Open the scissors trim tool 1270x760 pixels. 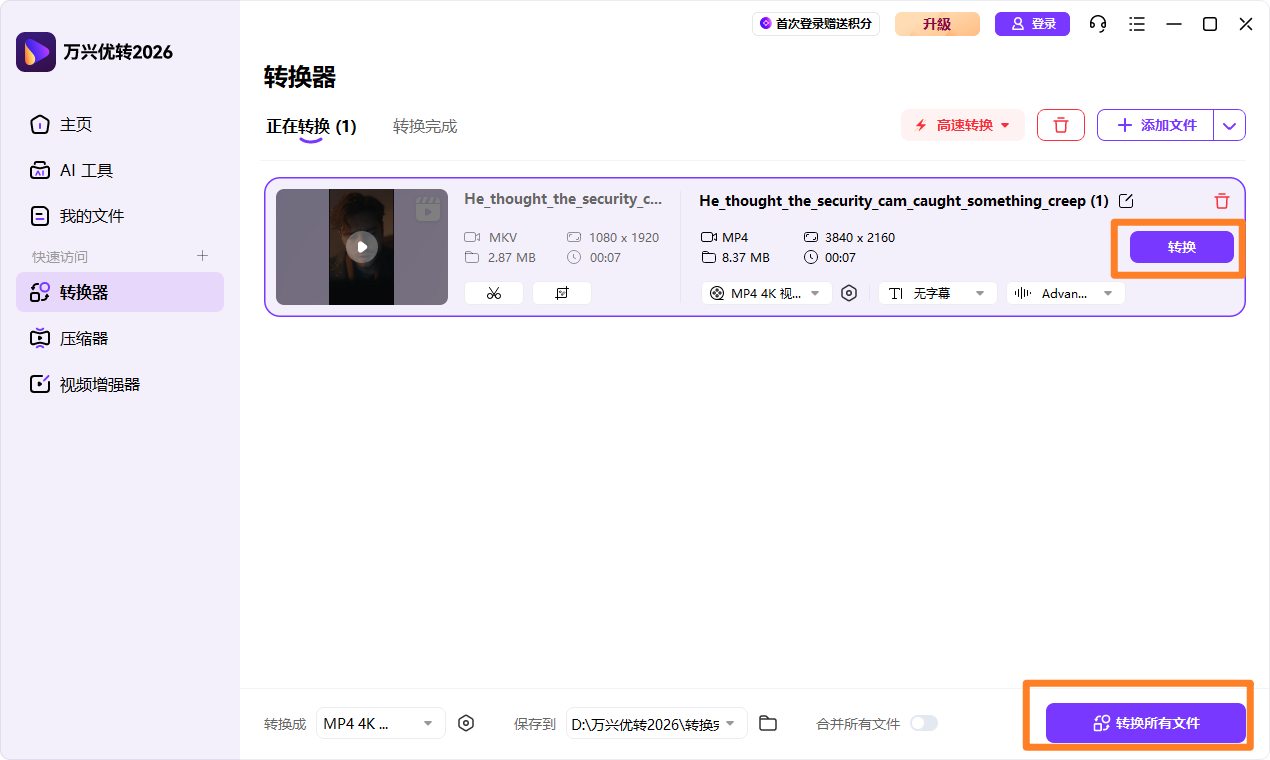pos(494,293)
